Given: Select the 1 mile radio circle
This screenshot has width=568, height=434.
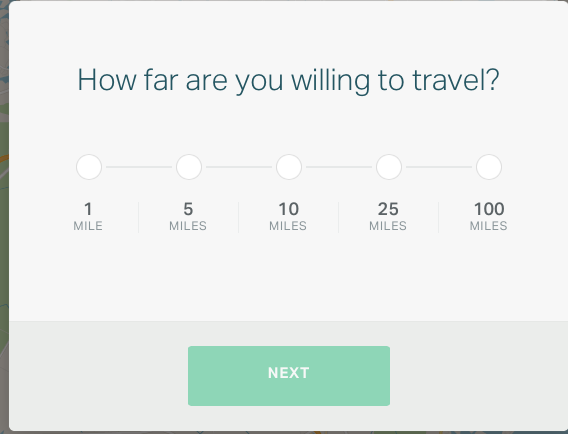Looking at the screenshot, I should 89,167.
